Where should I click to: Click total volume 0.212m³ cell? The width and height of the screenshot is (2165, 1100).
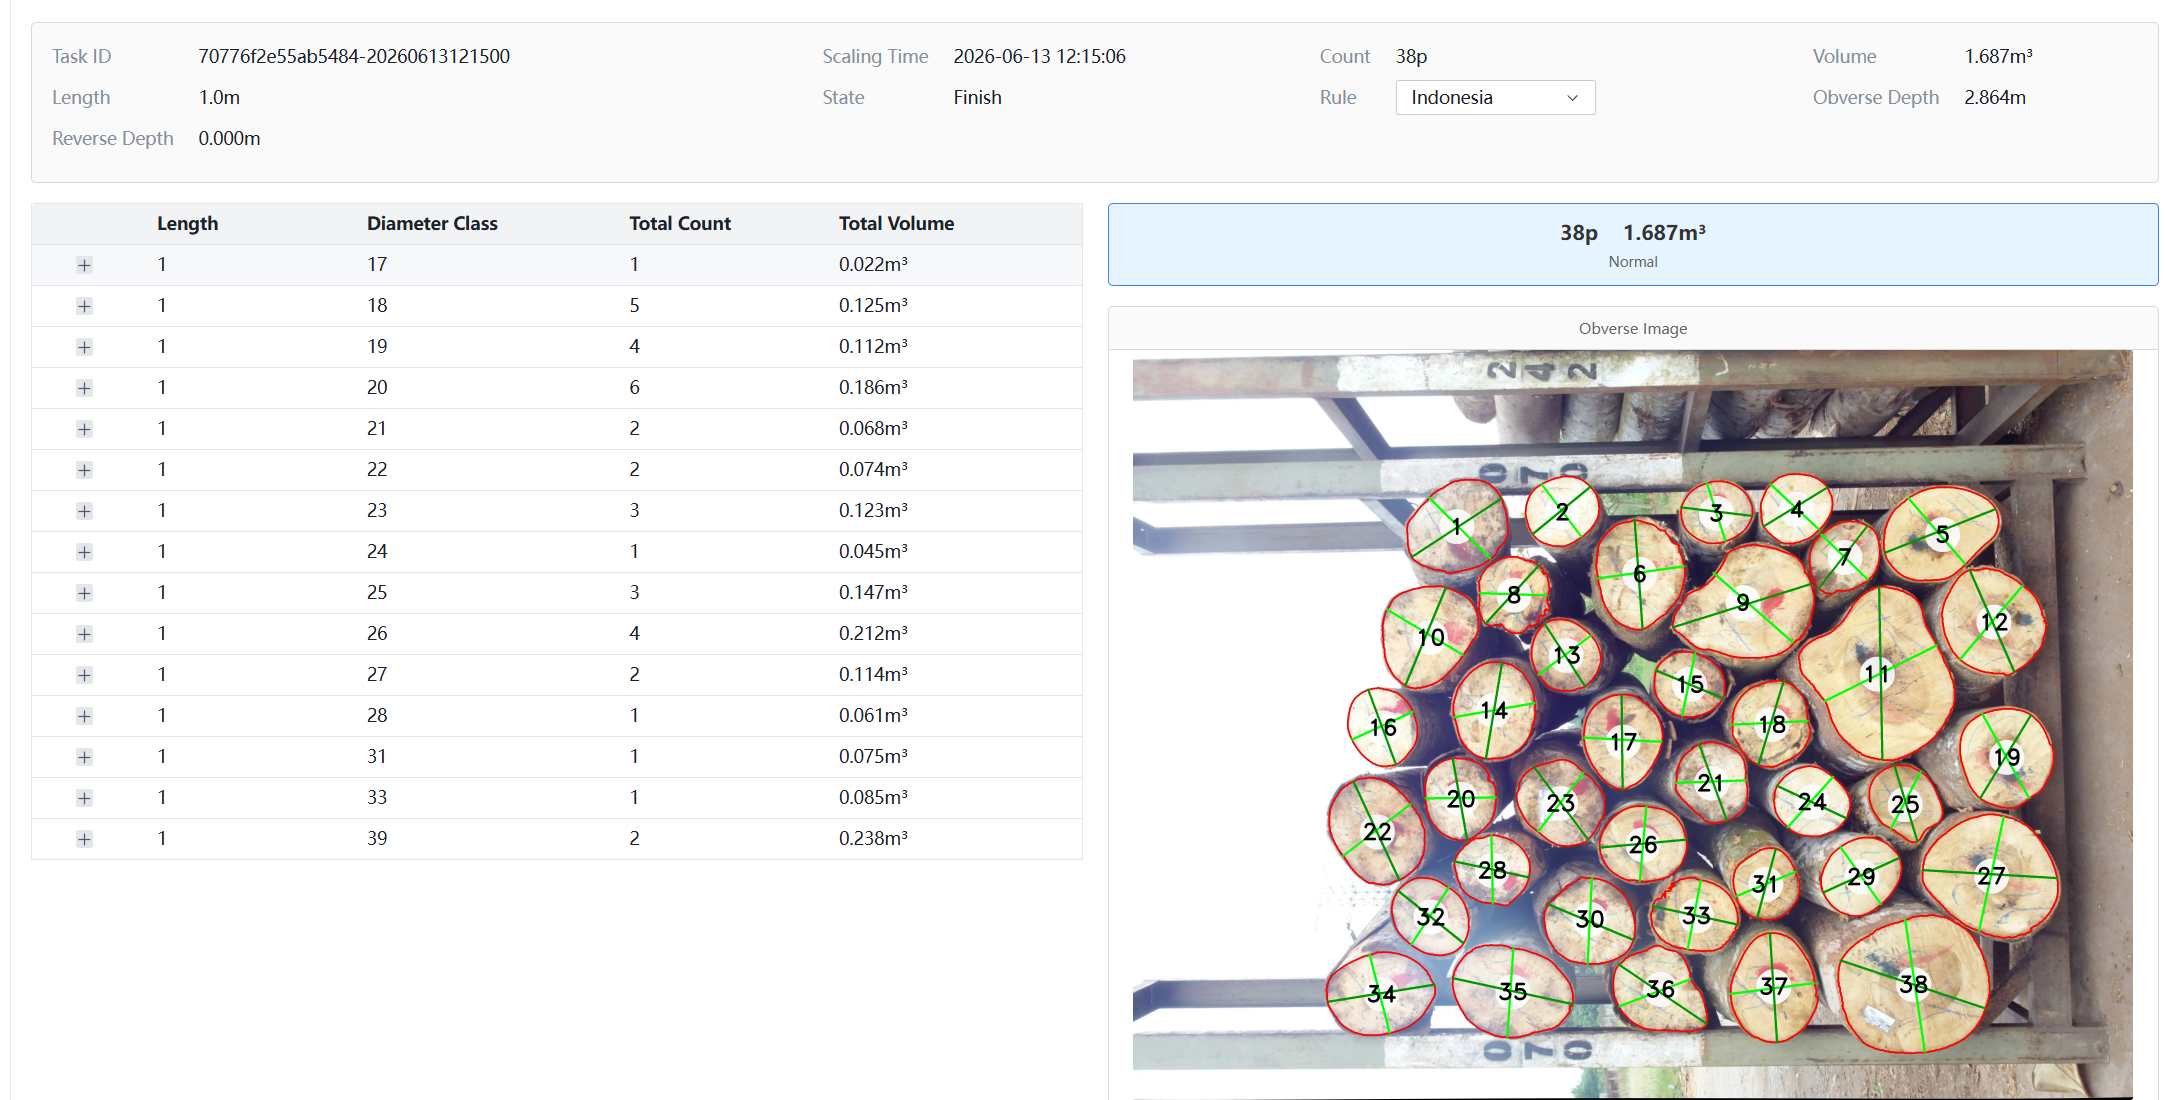(x=873, y=633)
